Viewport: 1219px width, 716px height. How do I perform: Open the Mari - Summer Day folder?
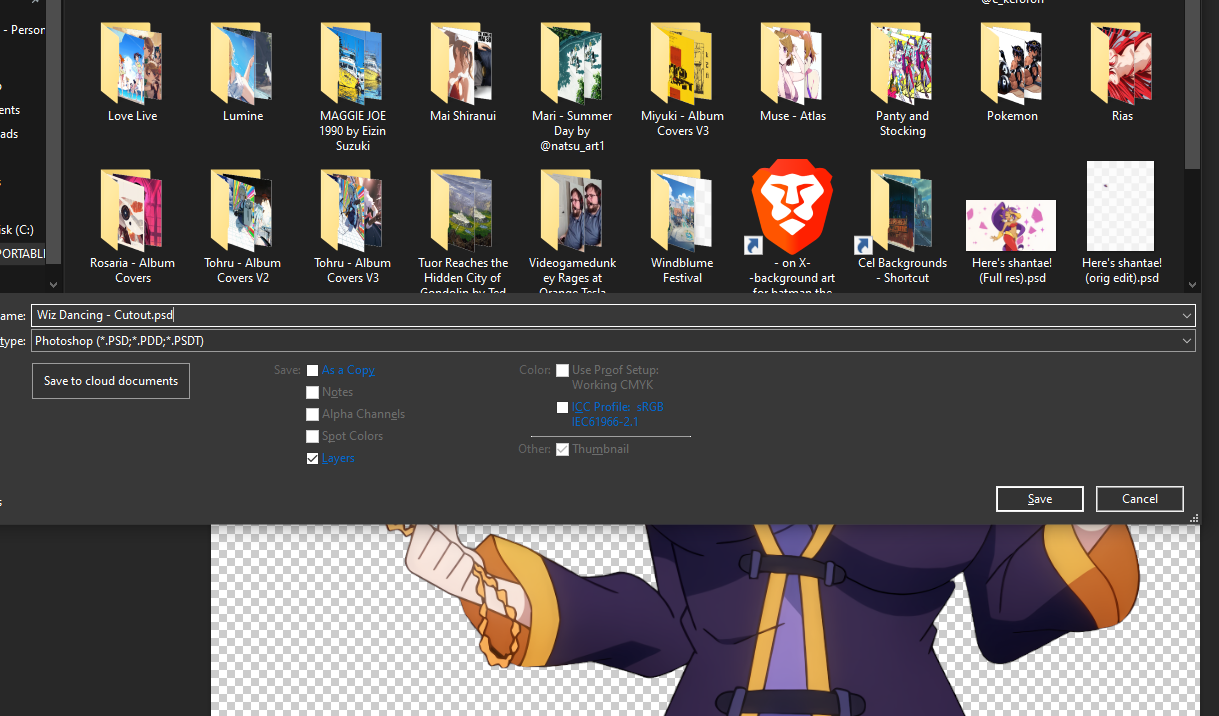tap(572, 64)
